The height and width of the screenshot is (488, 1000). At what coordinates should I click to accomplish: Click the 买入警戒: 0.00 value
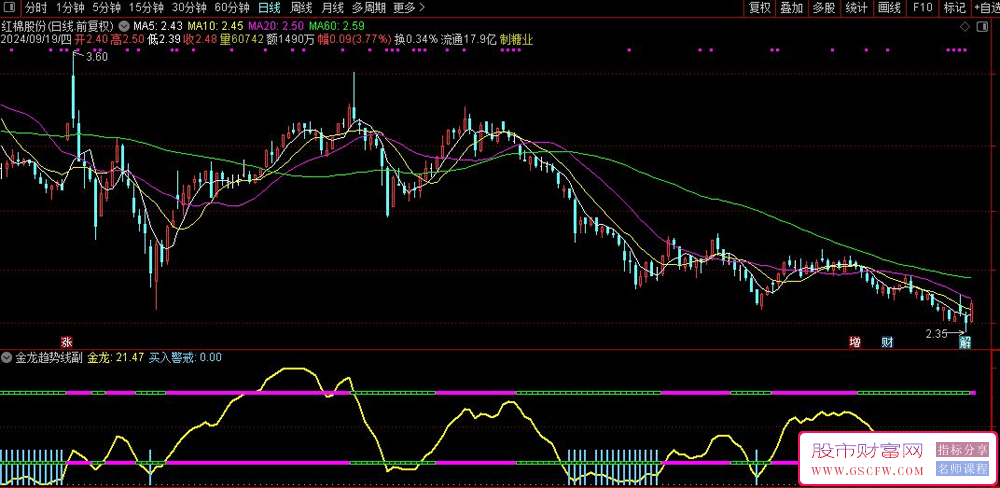186,357
